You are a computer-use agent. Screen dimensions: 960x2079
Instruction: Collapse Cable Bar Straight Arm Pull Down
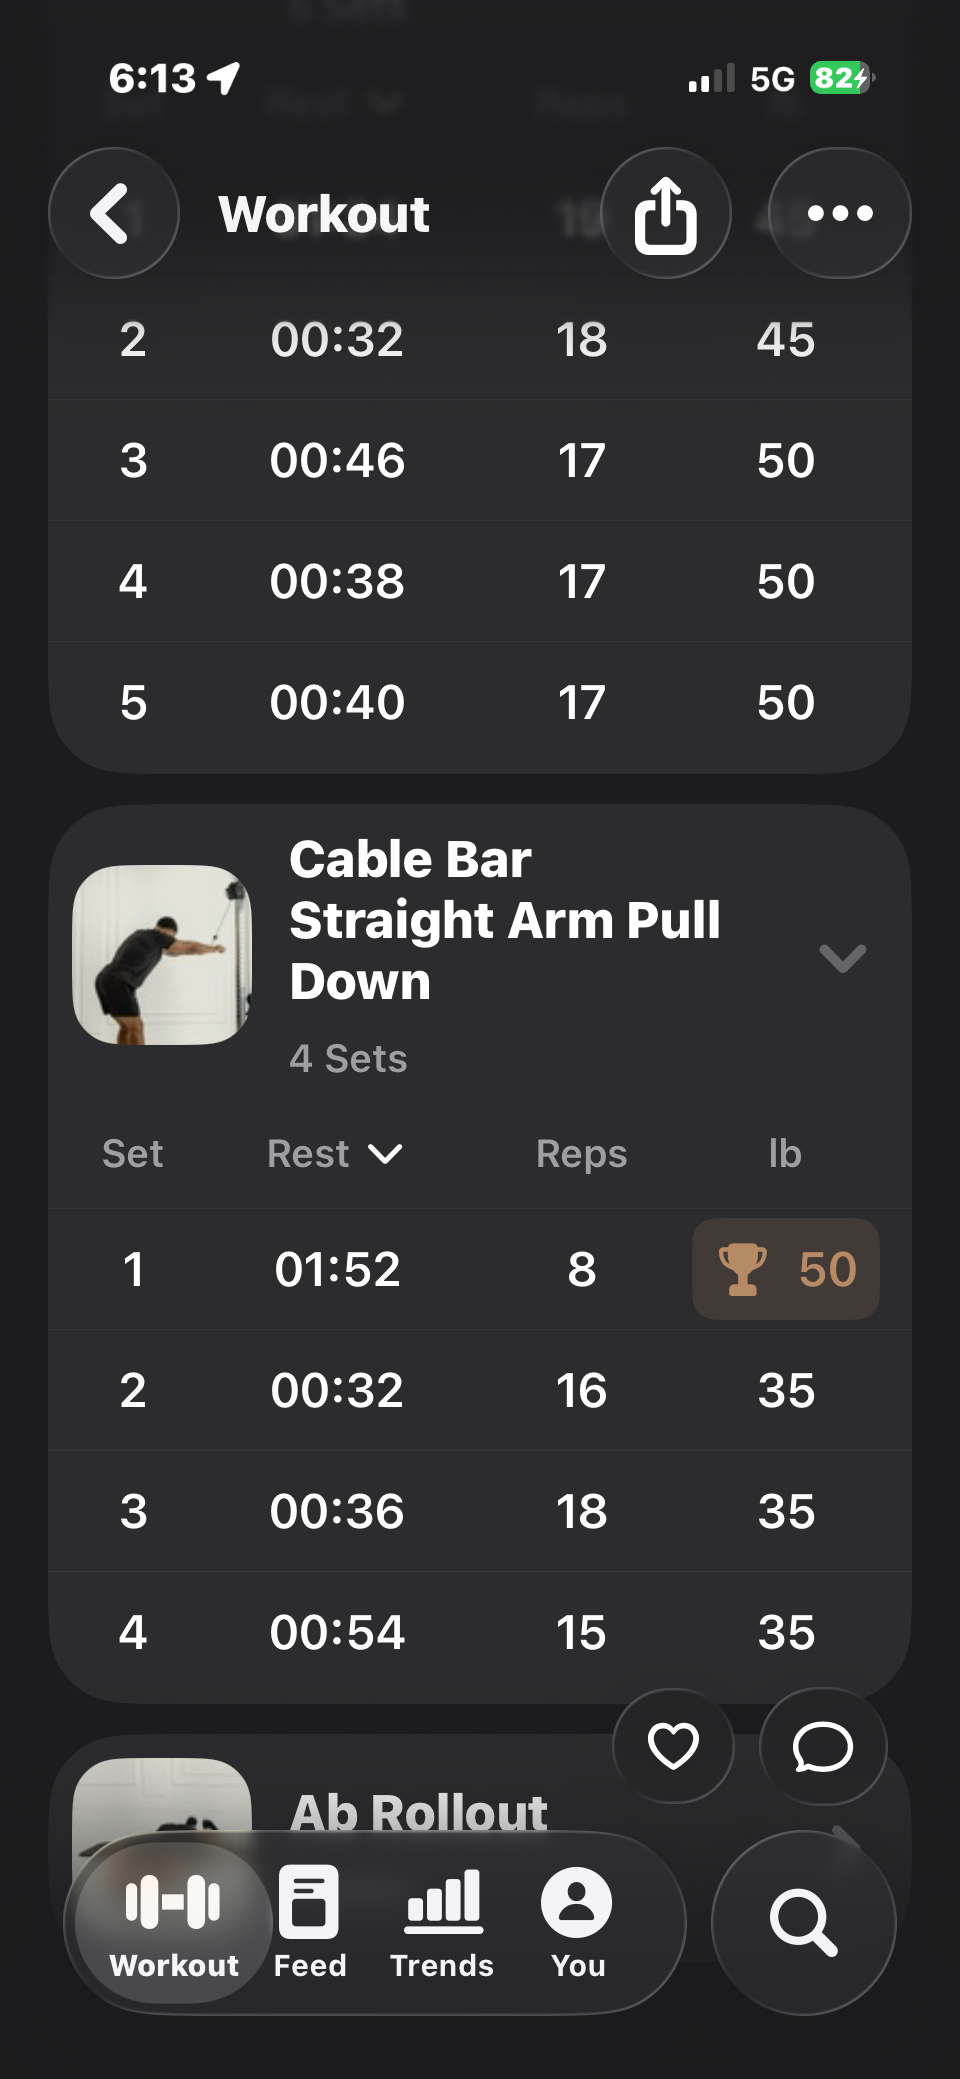coord(842,958)
